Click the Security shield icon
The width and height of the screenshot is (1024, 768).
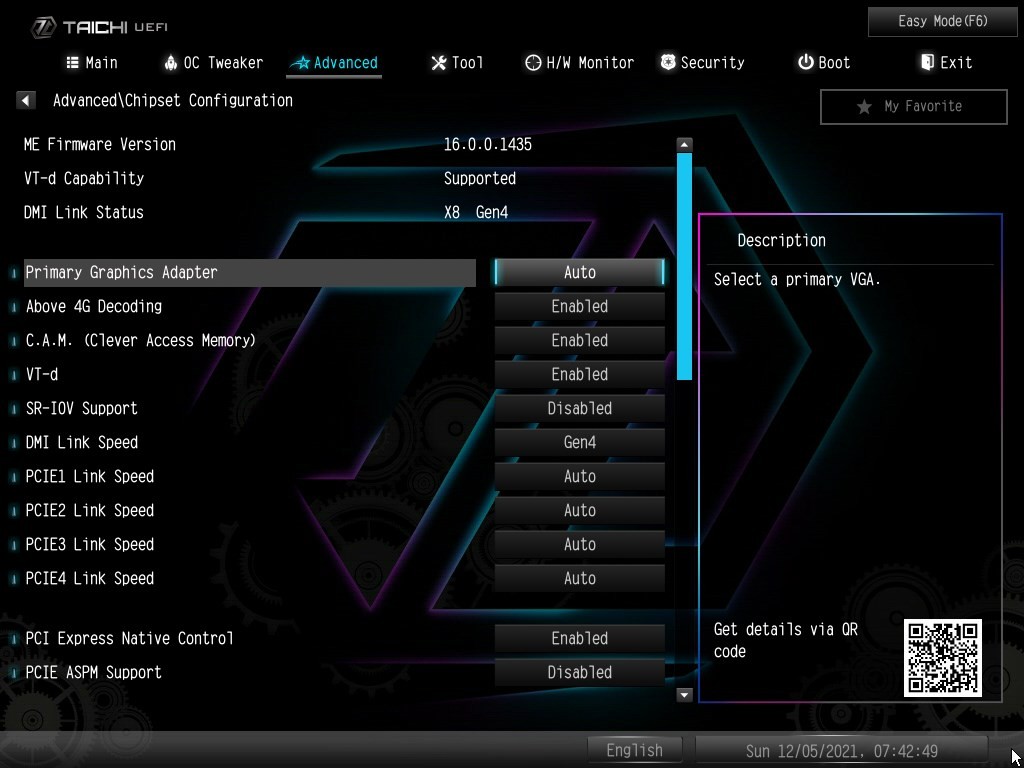(668, 62)
